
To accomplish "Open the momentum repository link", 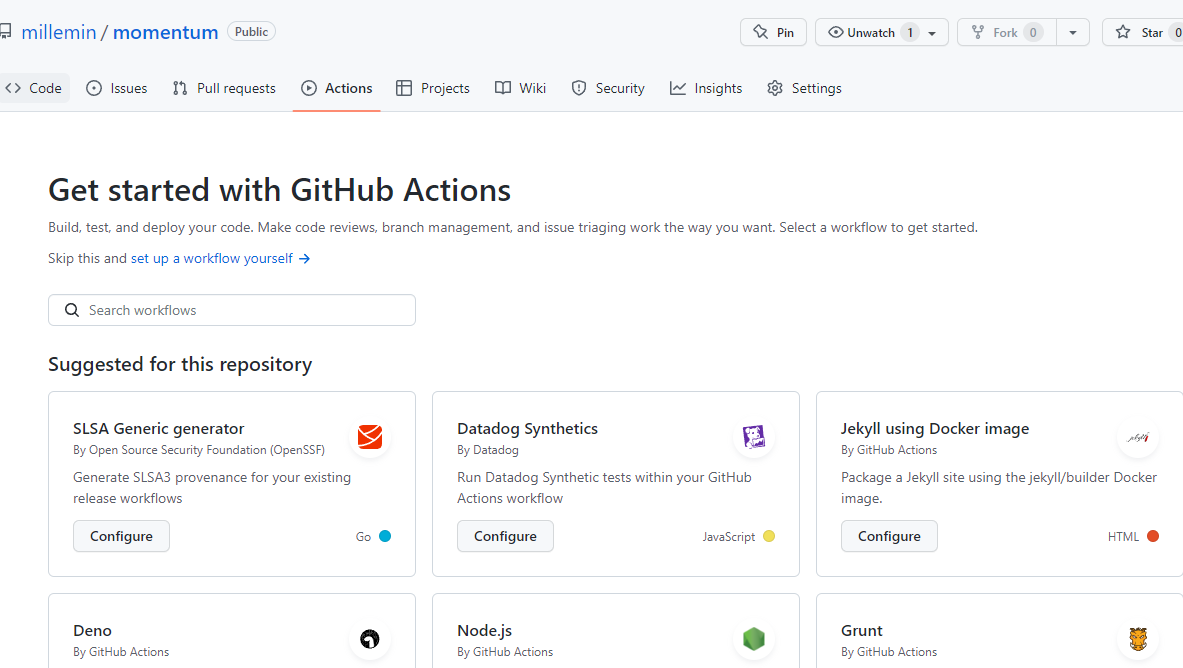I will tap(165, 32).
